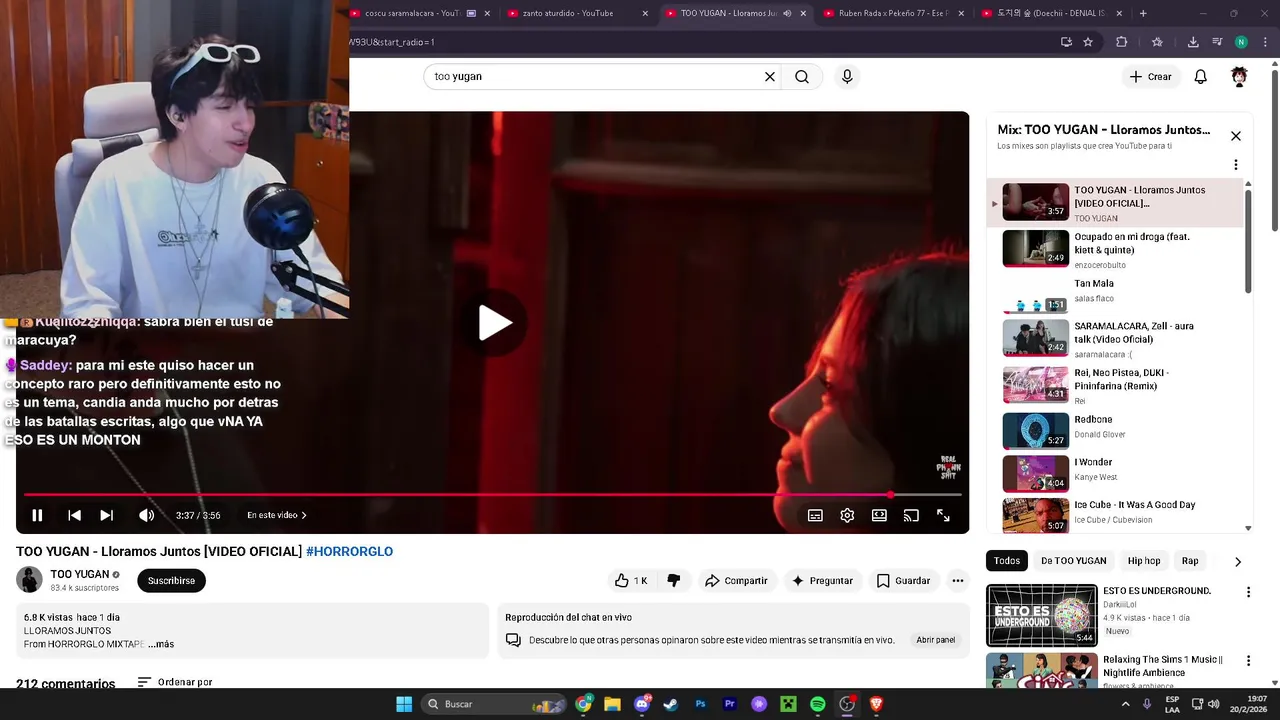Open more actions menu beside Guardar

957,580
